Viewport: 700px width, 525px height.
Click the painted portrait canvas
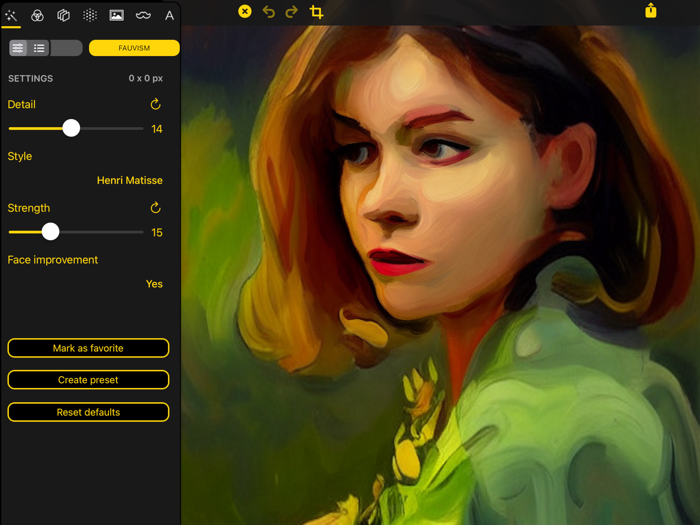(440, 275)
